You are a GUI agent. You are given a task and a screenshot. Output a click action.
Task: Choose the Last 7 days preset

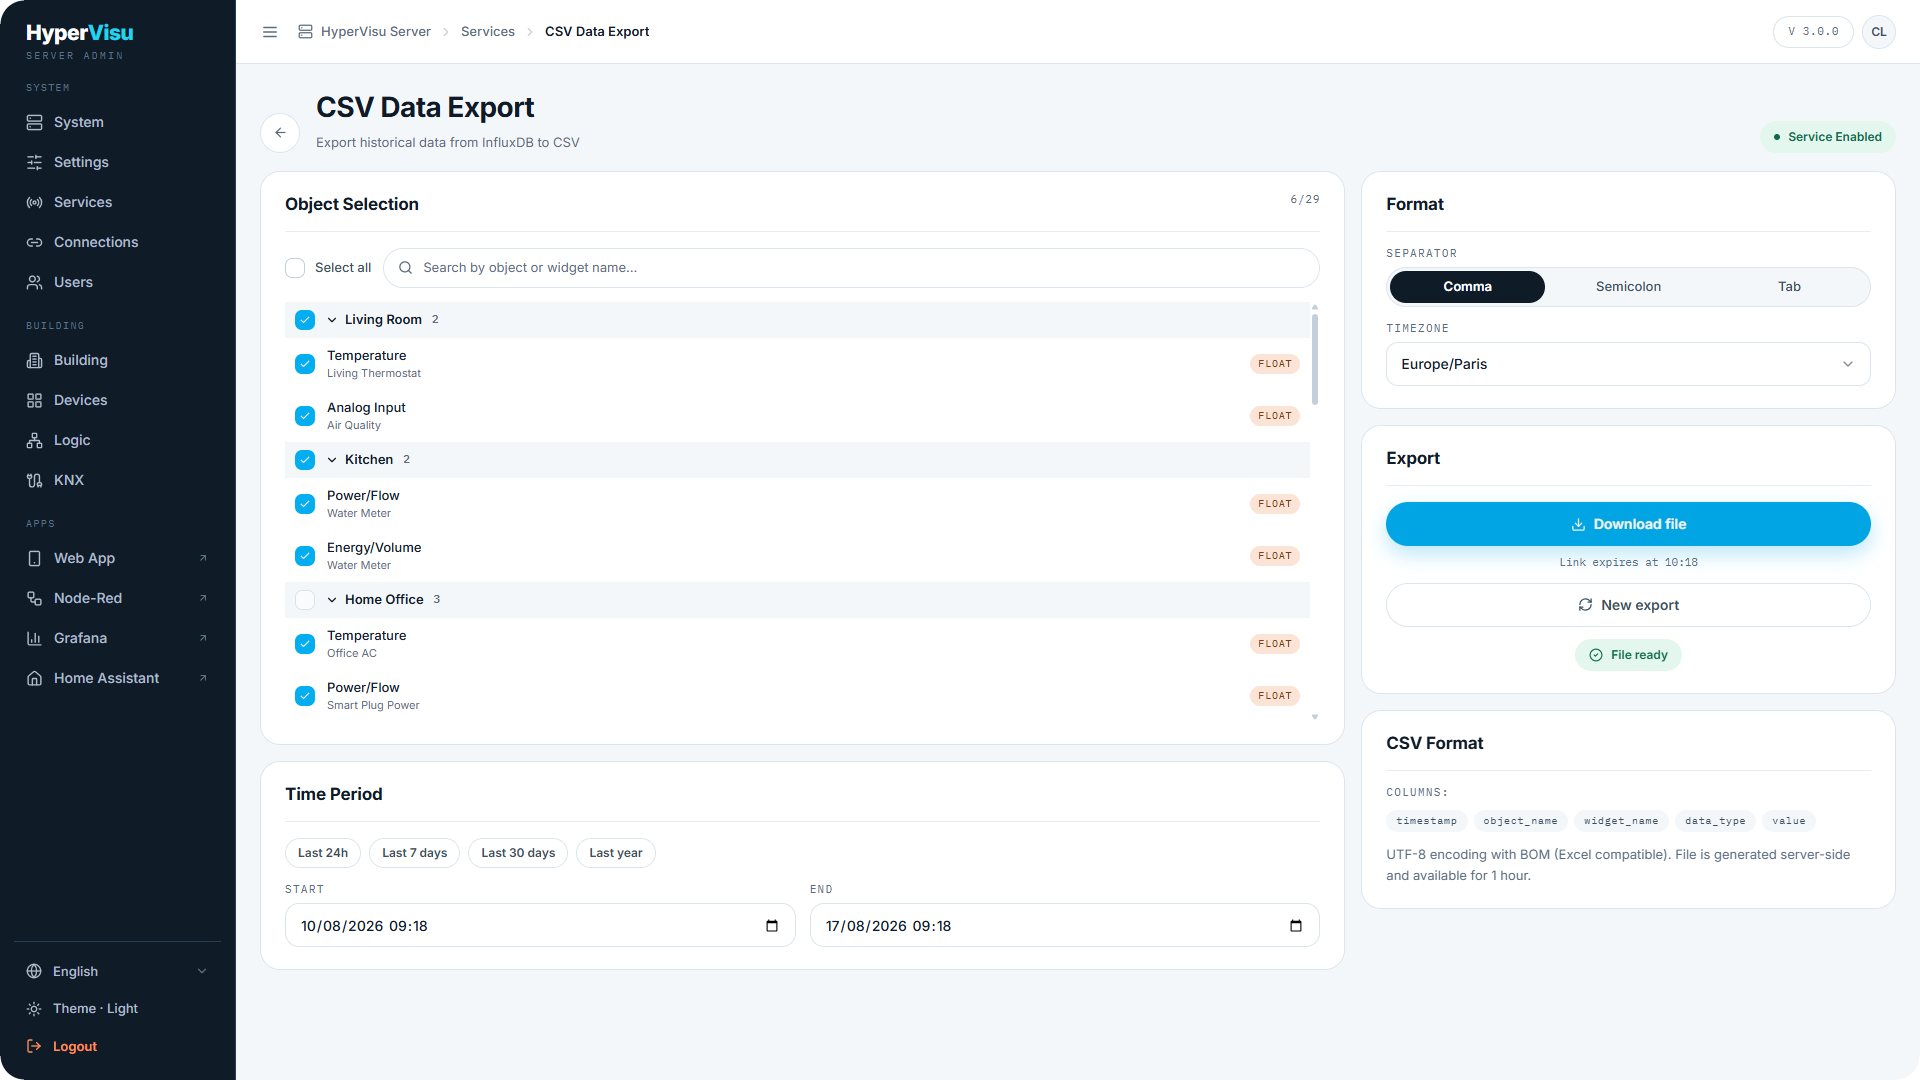415,853
